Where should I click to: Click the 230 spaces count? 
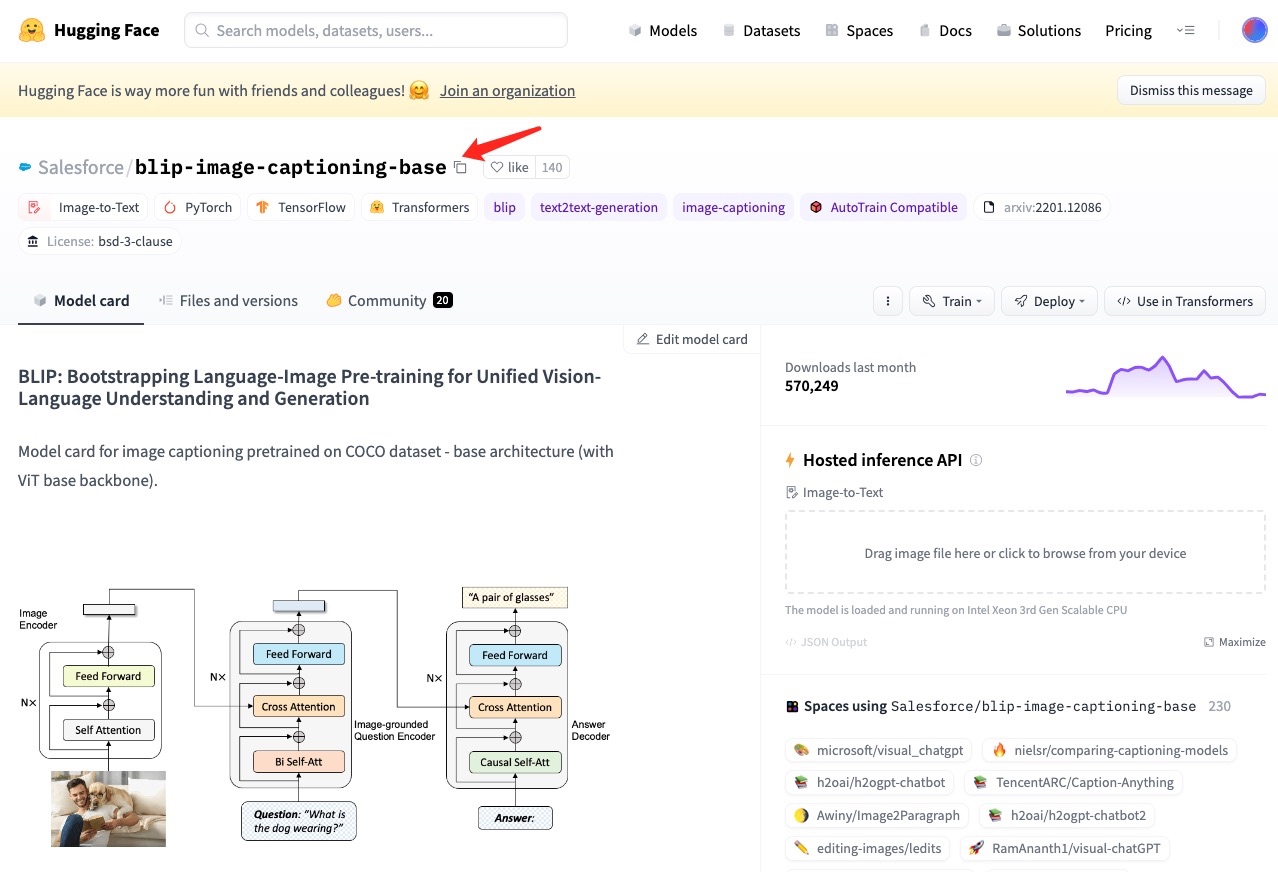[1219, 706]
